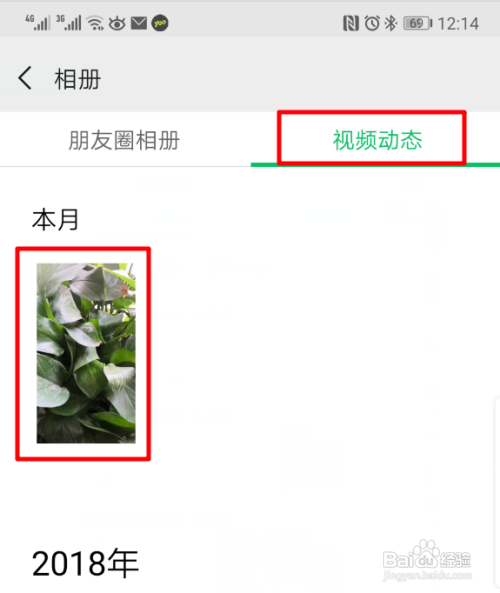Tap the 相册 page title

click(x=78, y=79)
